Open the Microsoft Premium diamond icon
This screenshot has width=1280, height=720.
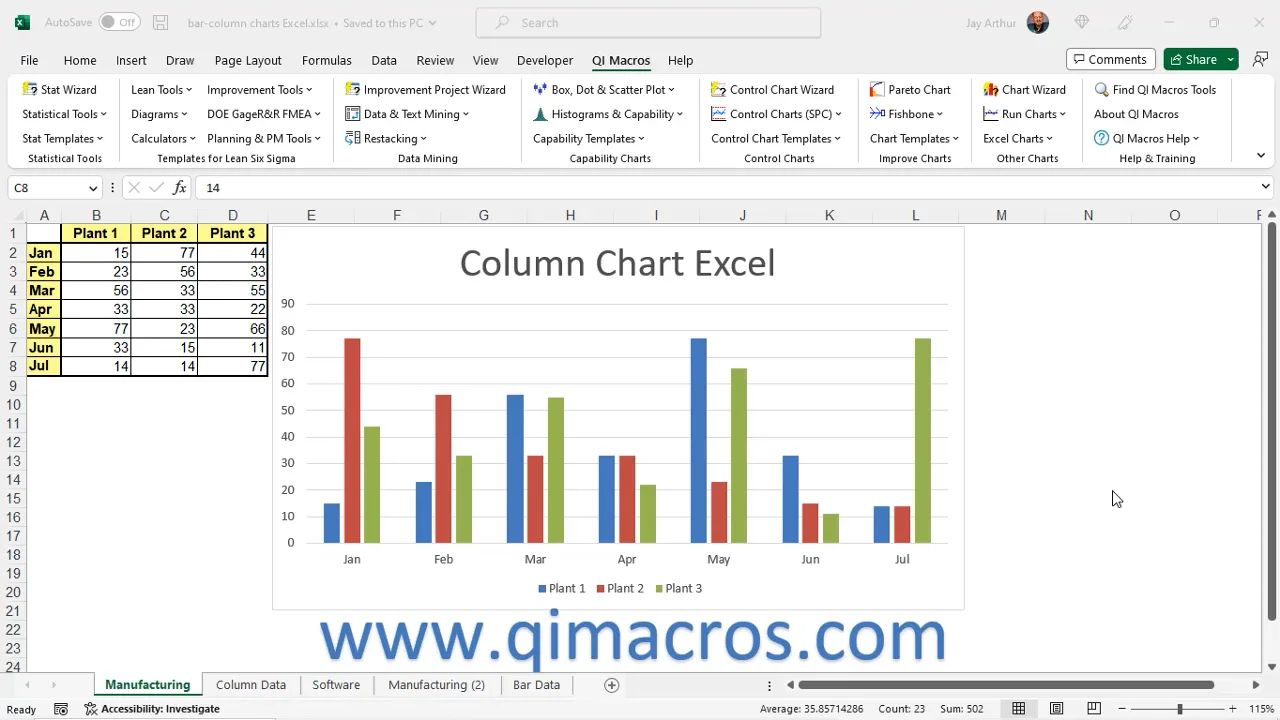pyautogui.click(x=1081, y=22)
